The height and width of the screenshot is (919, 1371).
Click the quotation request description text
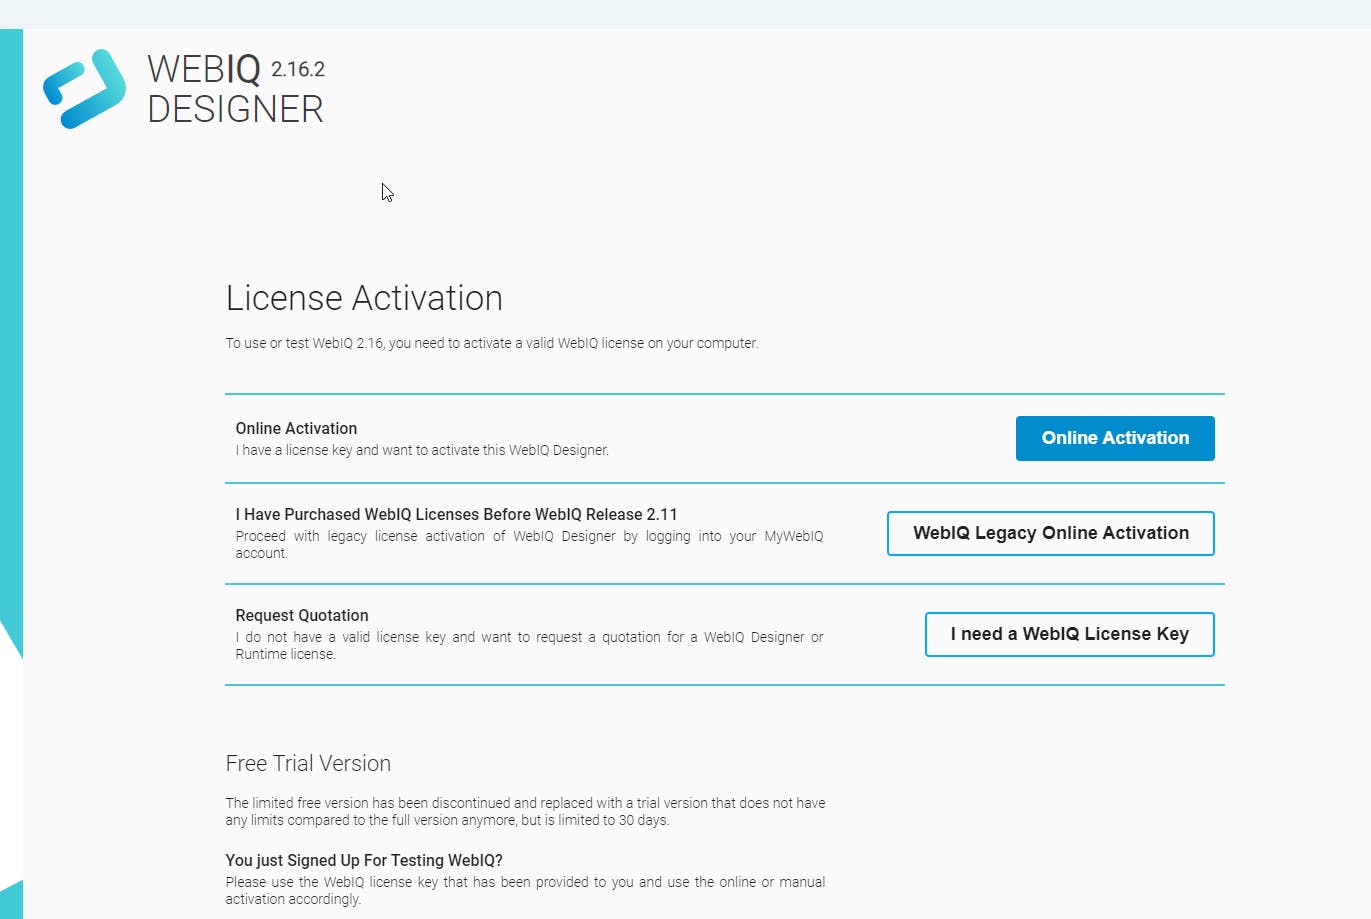tap(529, 645)
